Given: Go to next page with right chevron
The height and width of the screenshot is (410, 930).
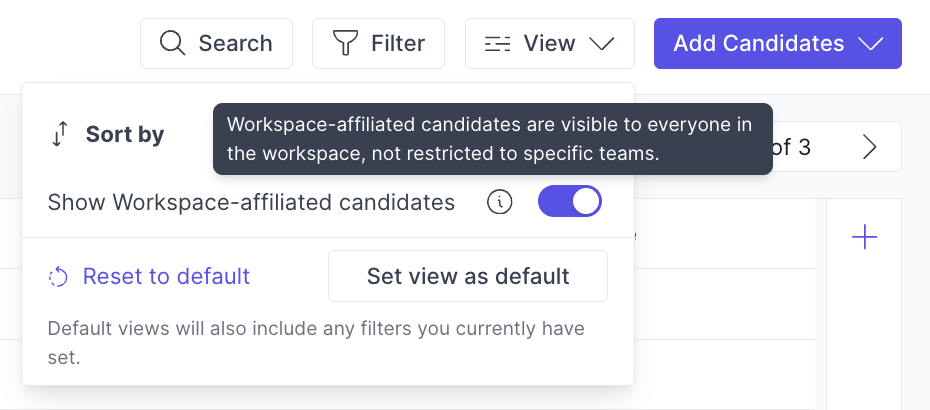Looking at the screenshot, I should [x=869, y=147].
